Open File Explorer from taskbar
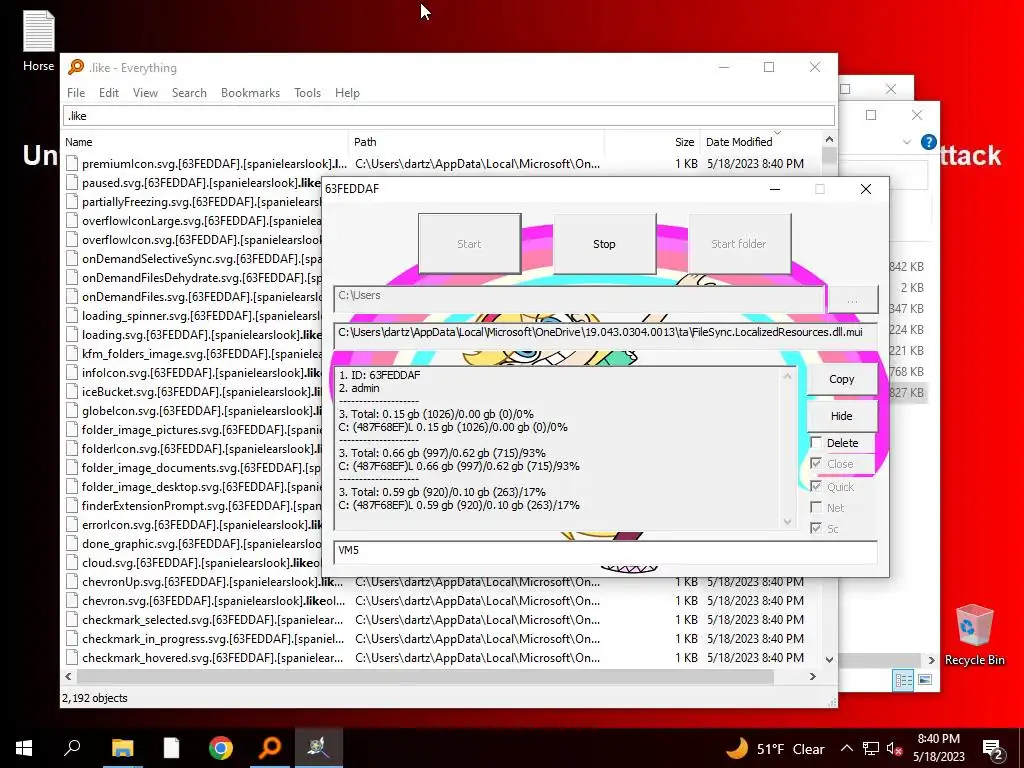Viewport: 1024px width, 768px height. click(122, 748)
